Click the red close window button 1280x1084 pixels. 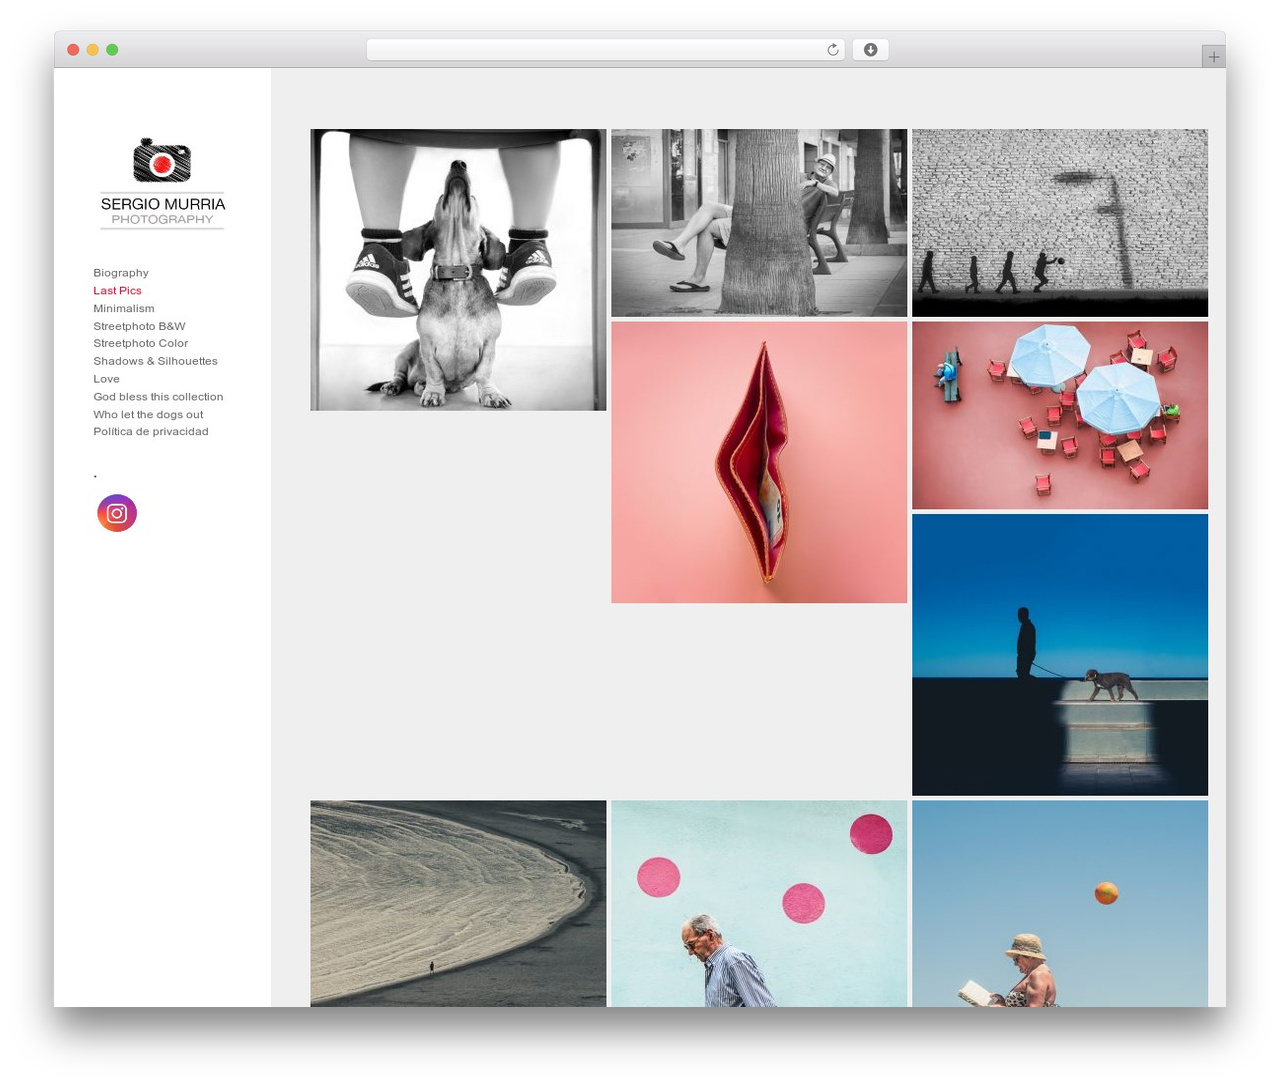(73, 50)
